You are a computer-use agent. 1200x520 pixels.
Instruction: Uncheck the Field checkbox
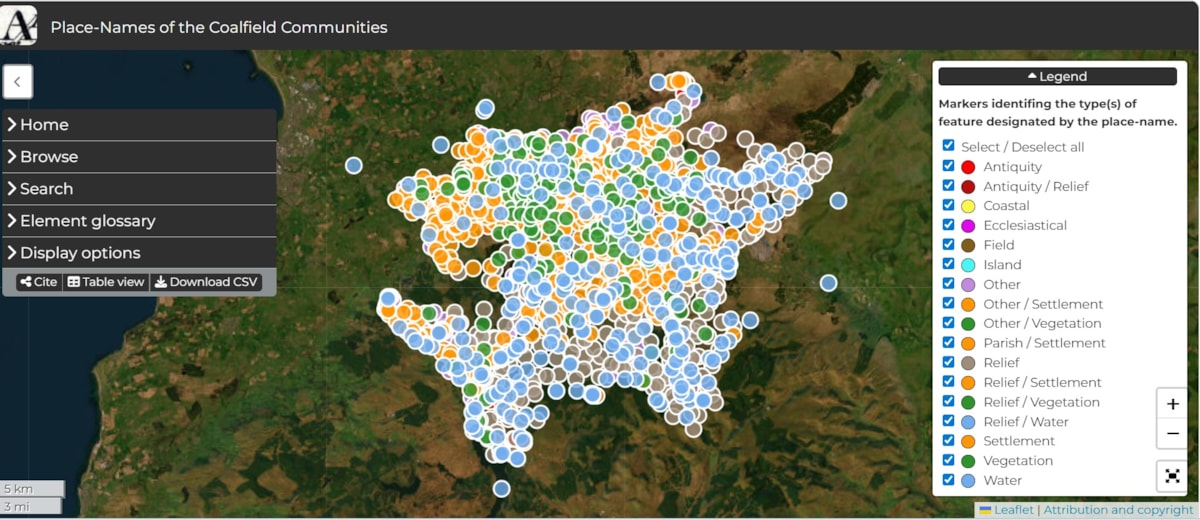[x=948, y=244]
